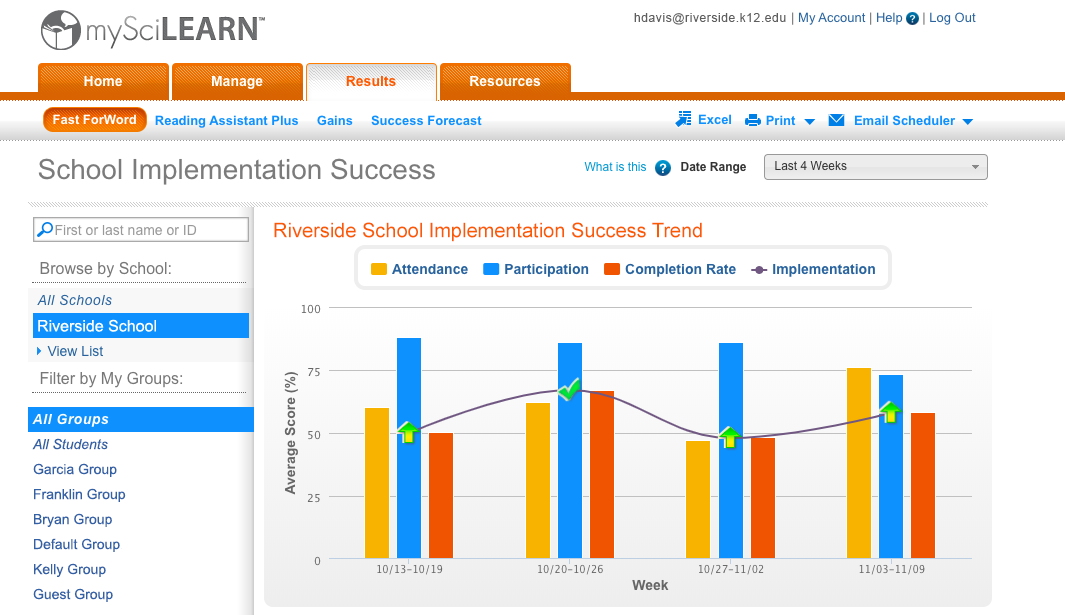This screenshot has height=615, width=1065.
Task: Click the green arrow marker for 10/13-10/19
Action: (x=408, y=432)
